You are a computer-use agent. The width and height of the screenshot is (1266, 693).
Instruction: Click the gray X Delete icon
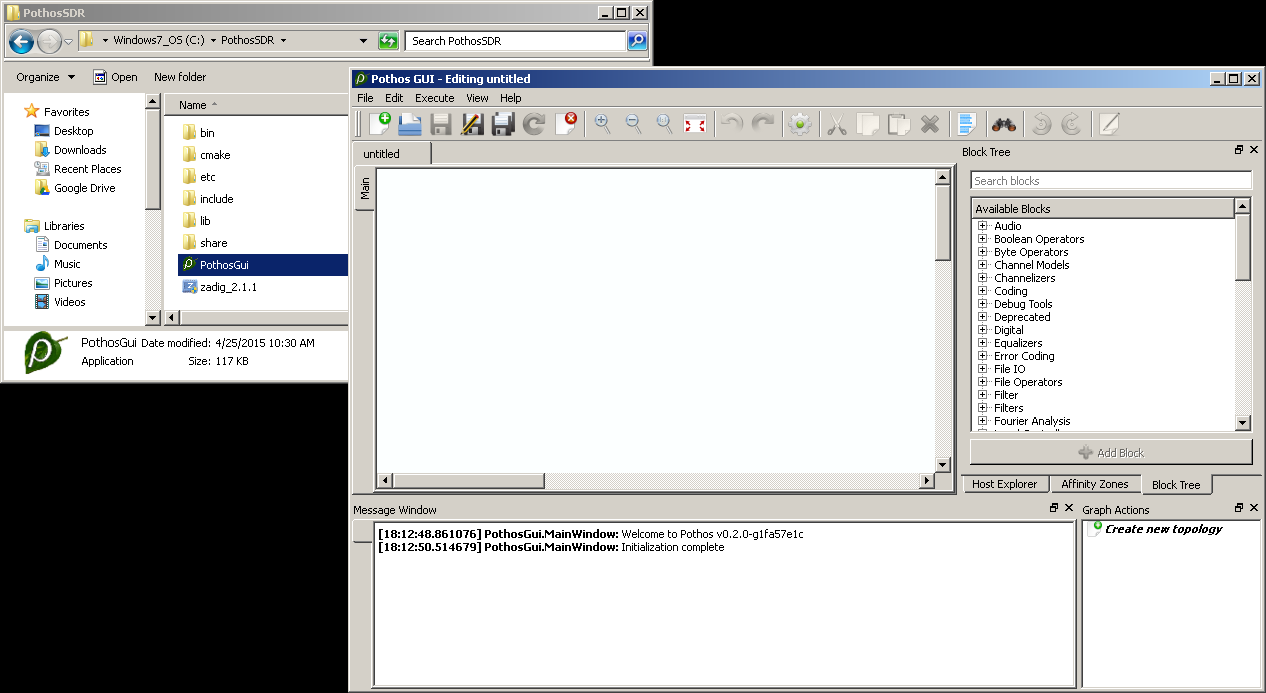pos(930,124)
